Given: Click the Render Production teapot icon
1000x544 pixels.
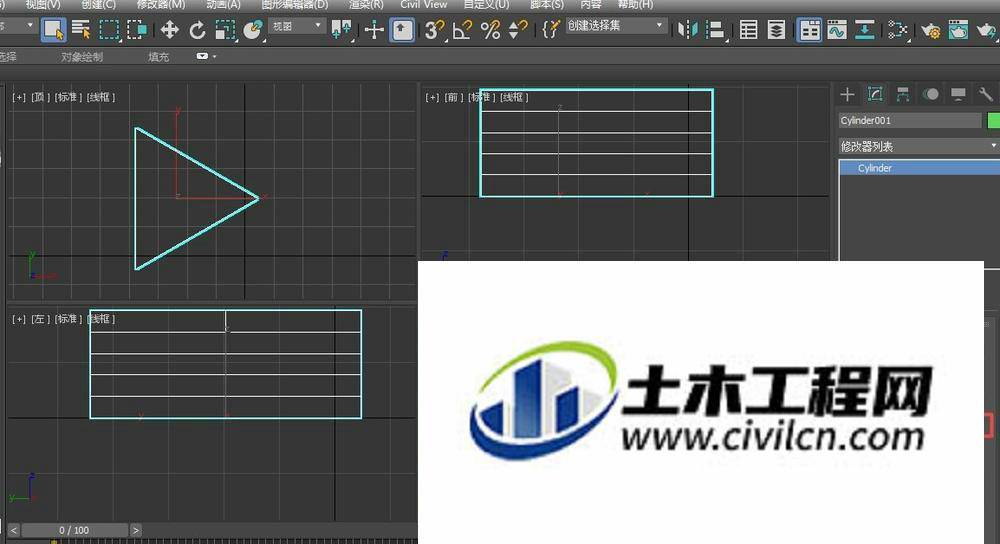Looking at the screenshot, I should tap(987, 30).
